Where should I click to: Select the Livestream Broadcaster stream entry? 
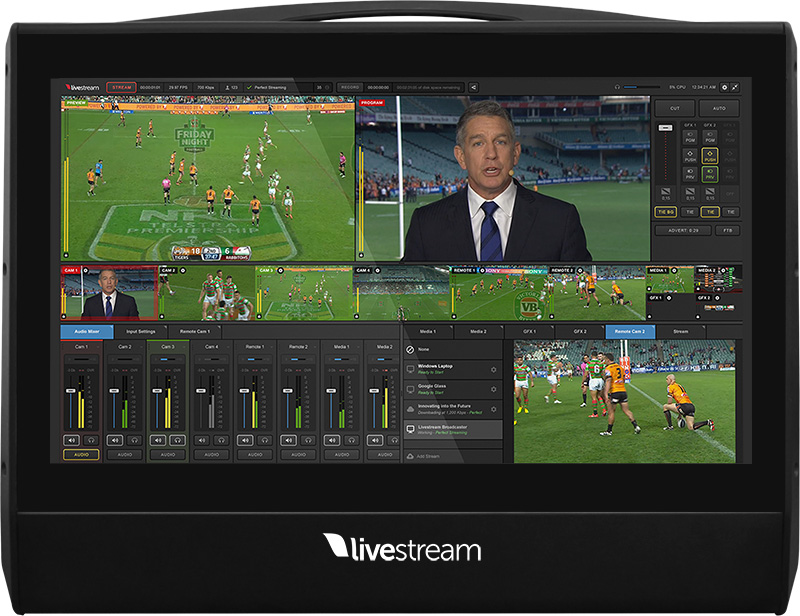click(x=453, y=430)
